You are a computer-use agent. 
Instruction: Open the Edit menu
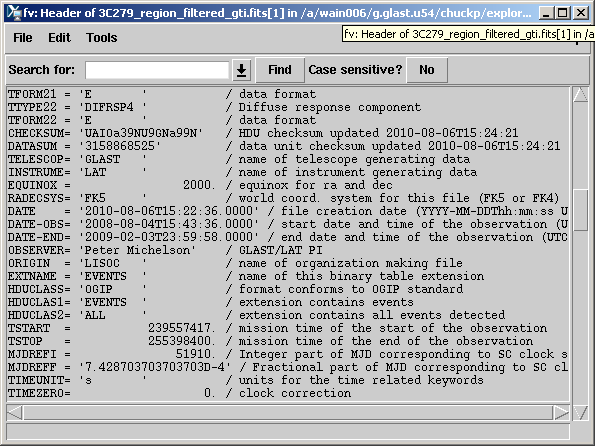(59, 38)
